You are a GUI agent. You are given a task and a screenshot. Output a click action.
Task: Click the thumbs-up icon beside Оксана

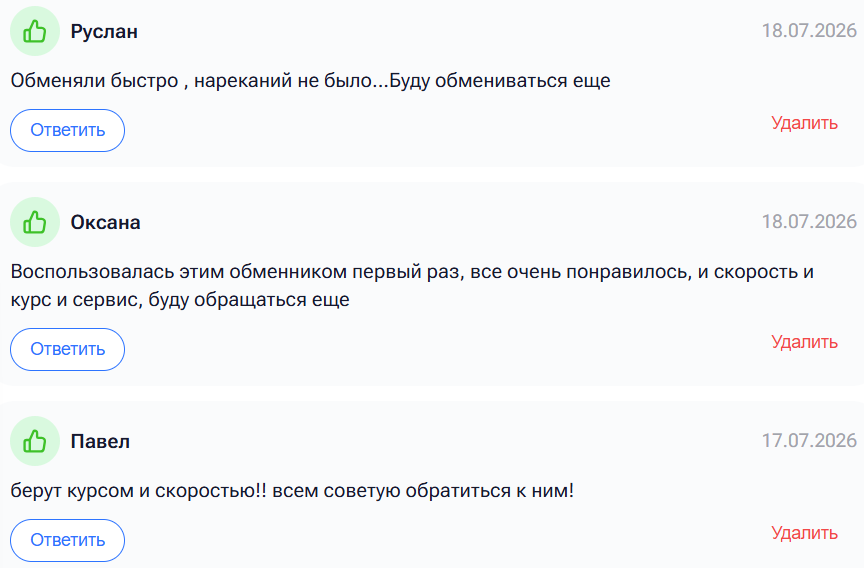pyautogui.click(x=35, y=222)
